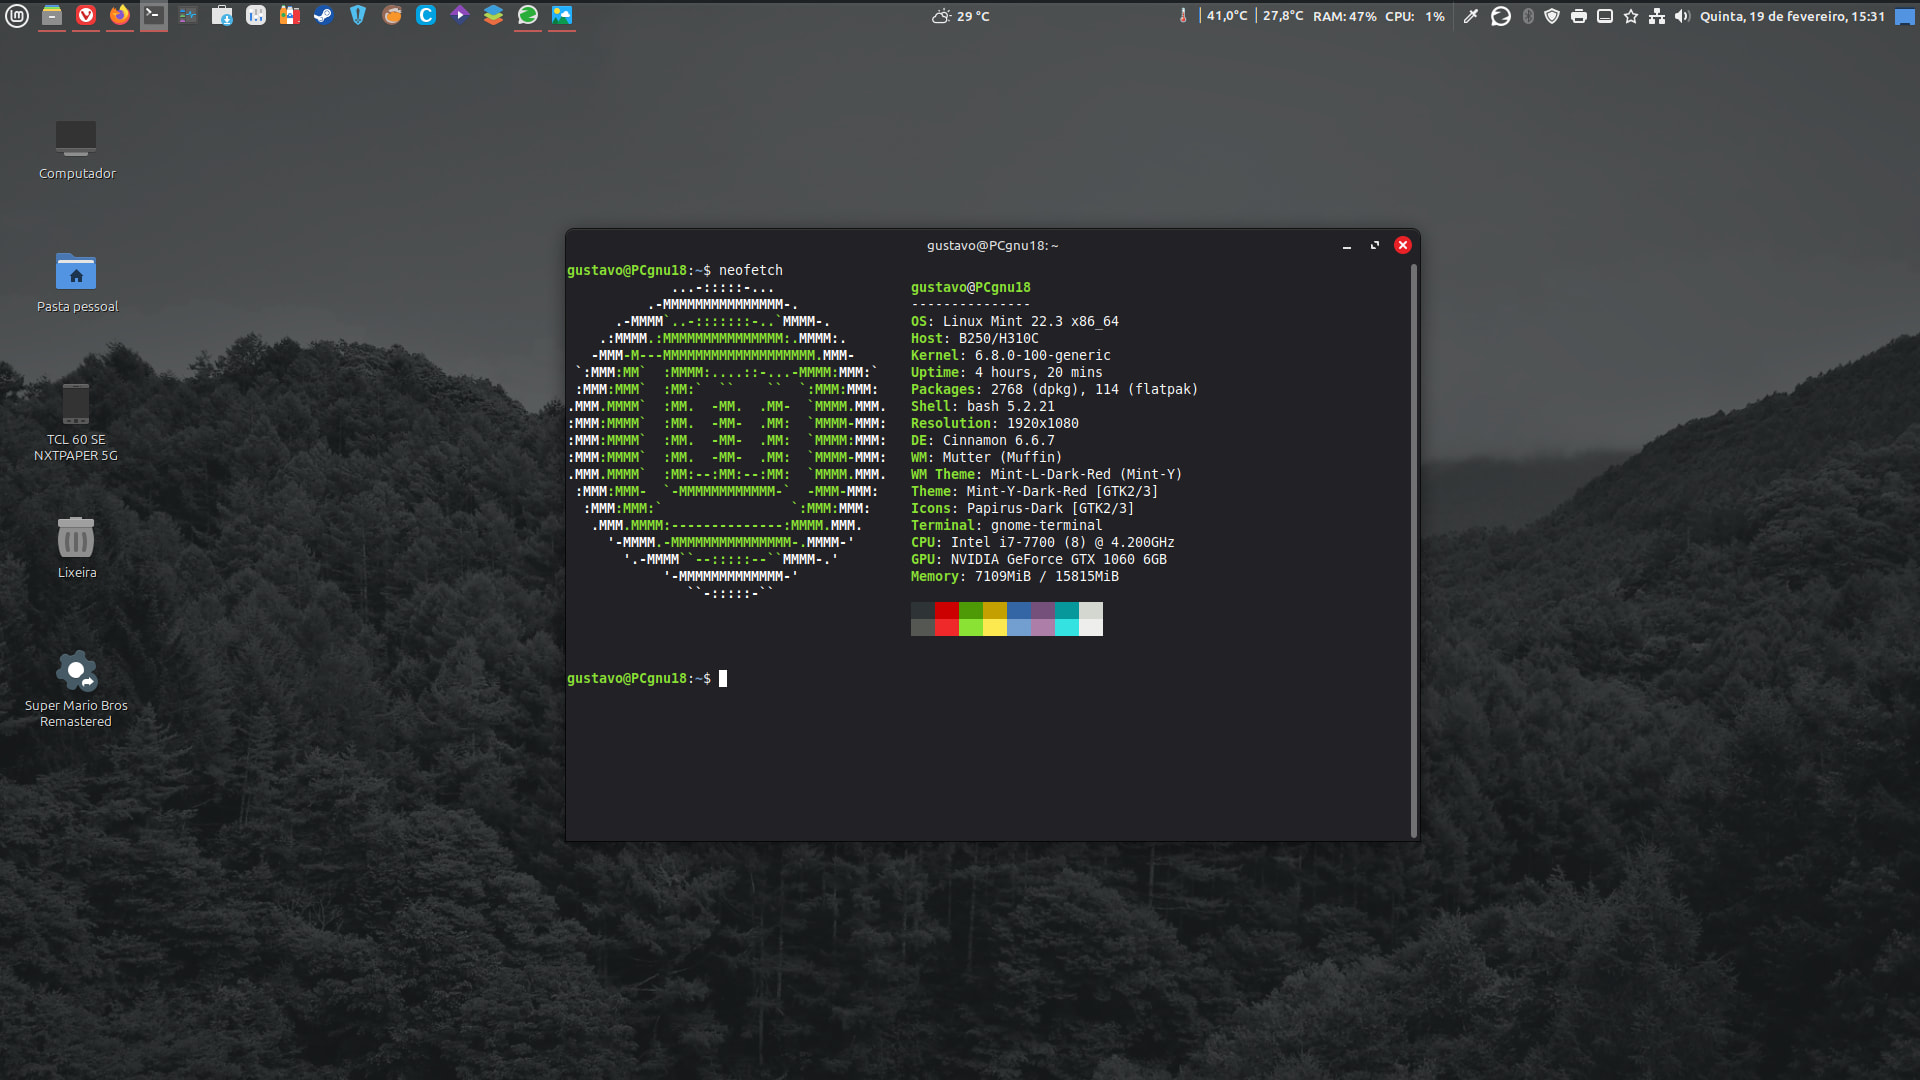Open the wired network connection applet
Screen dimensions: 1920x1080
pos(1657,16)
